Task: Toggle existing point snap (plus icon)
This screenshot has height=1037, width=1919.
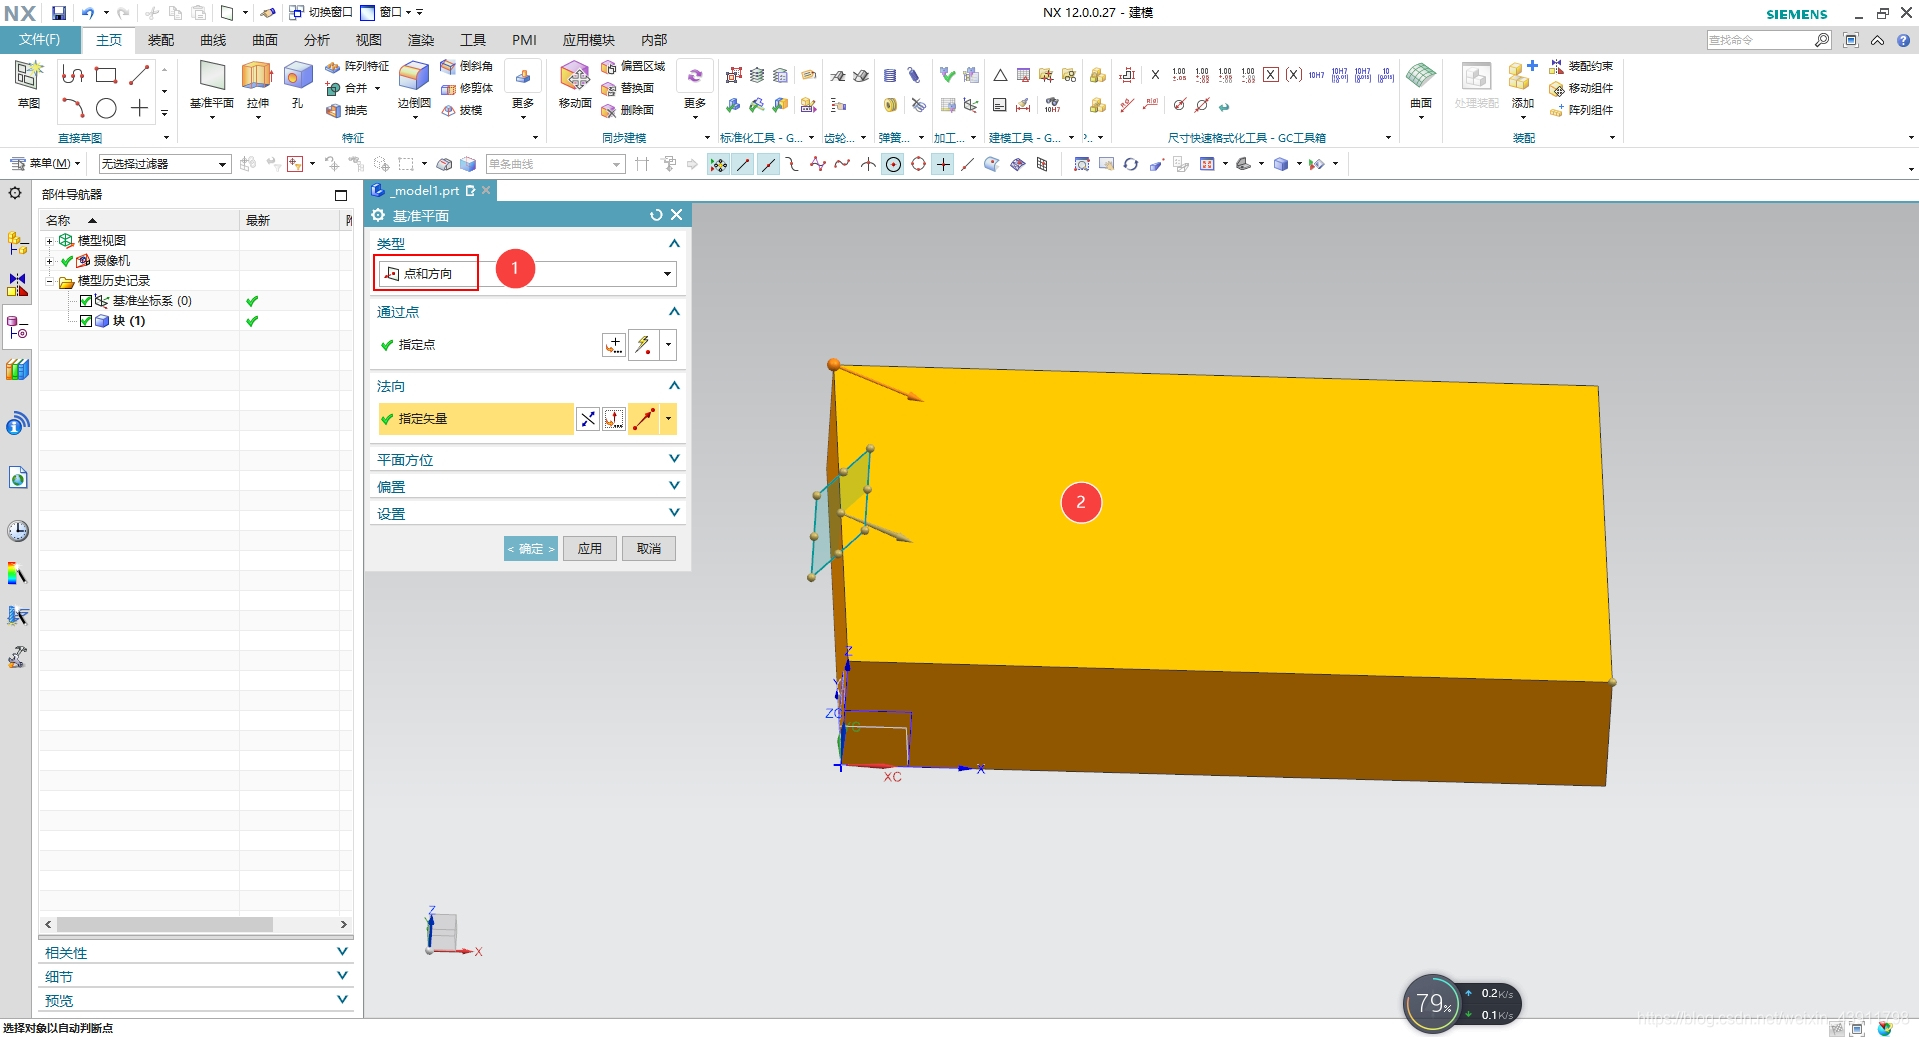Action: click(943, 165)
